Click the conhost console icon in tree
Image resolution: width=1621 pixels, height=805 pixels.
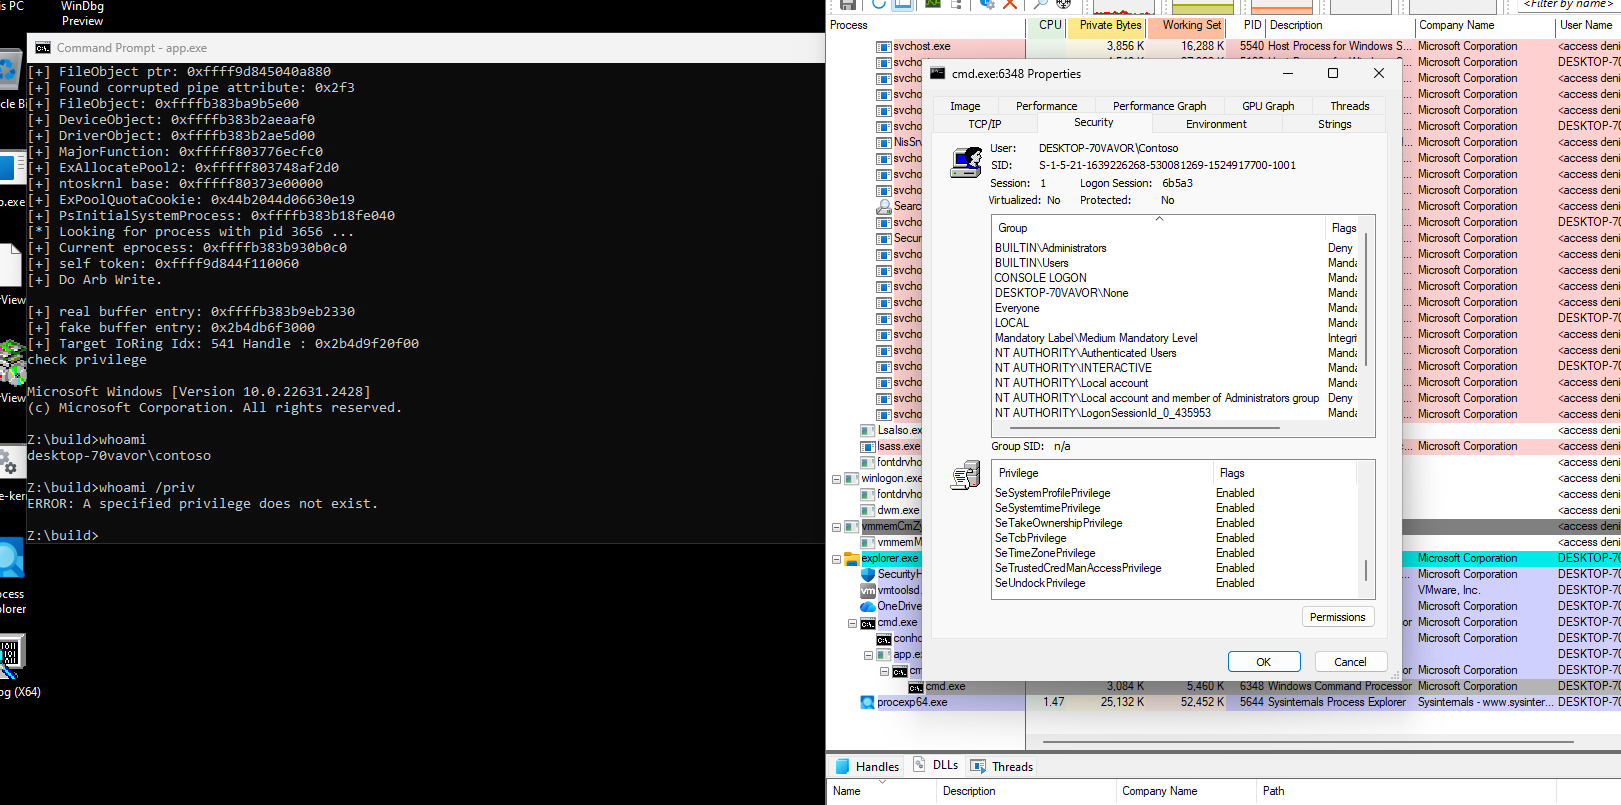pyautogui.click(x=884, y=638)
